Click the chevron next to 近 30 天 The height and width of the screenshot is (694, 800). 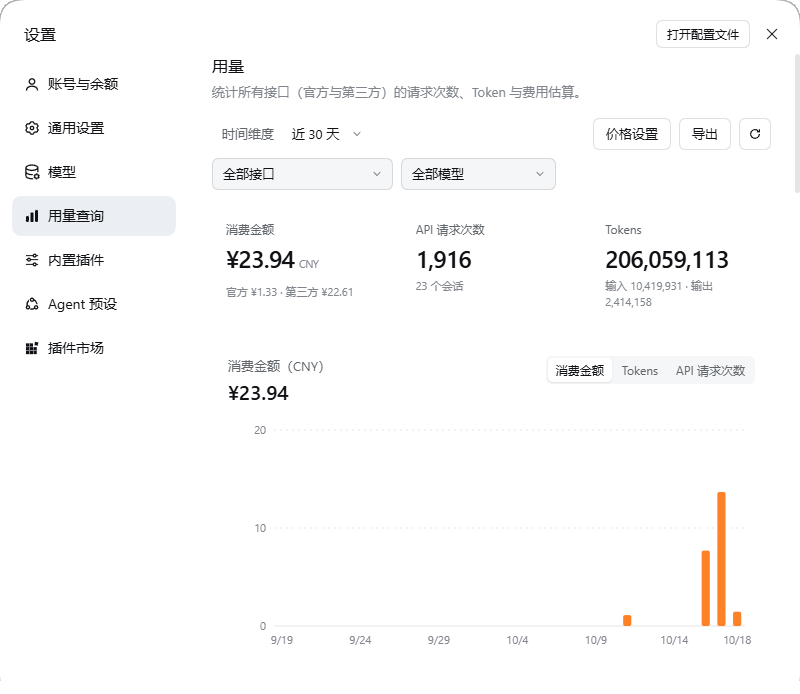357,134
